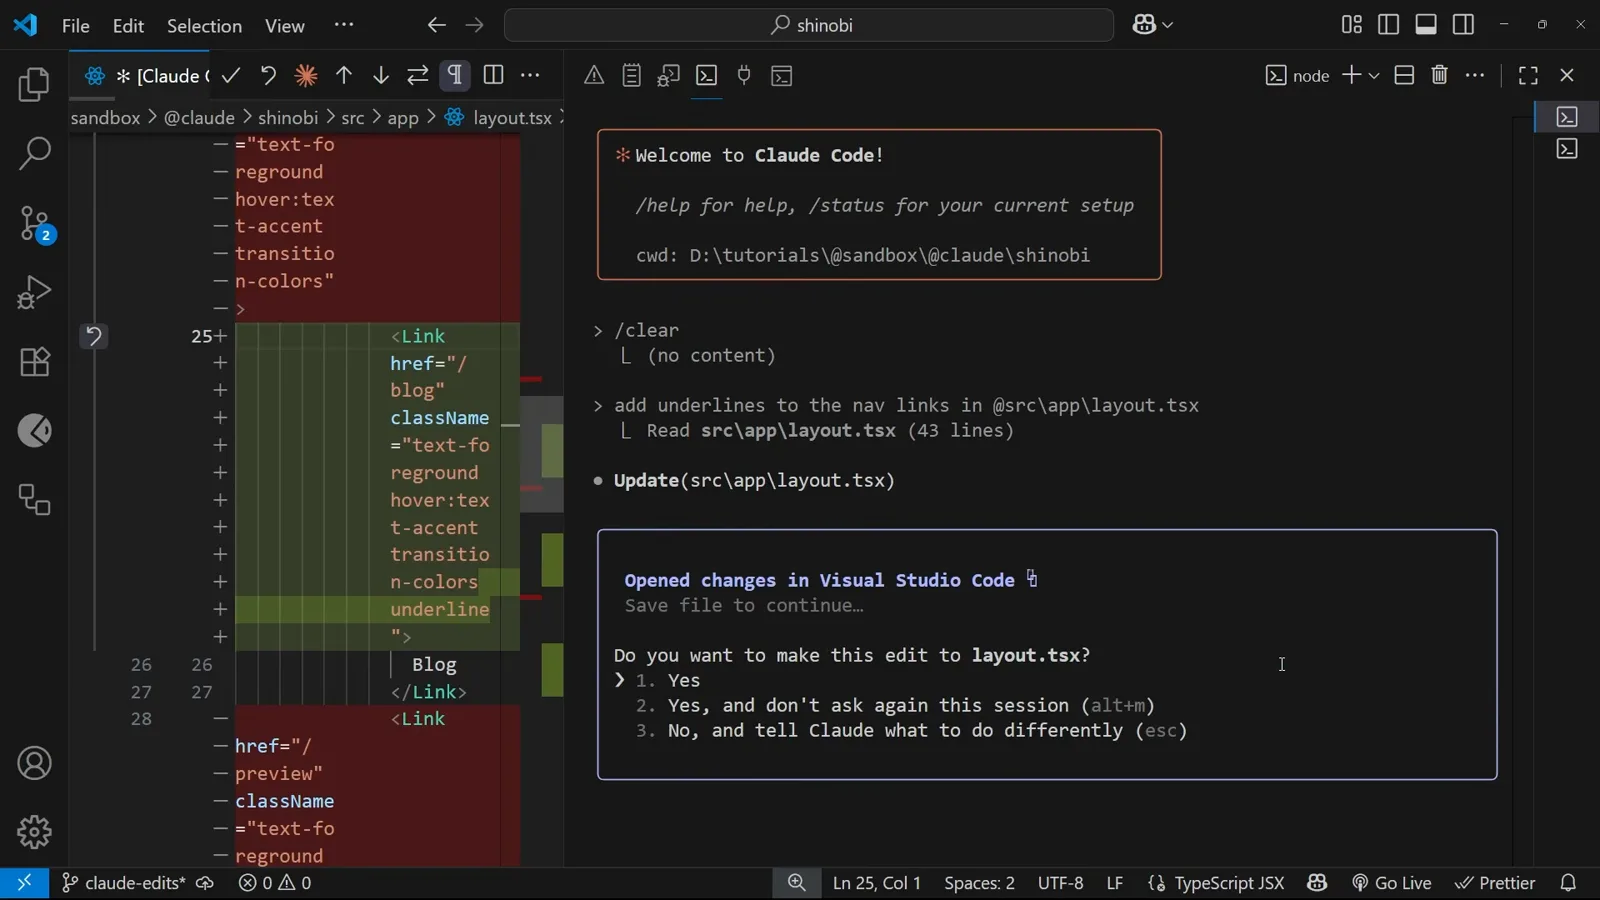Open the View menu

285,25
